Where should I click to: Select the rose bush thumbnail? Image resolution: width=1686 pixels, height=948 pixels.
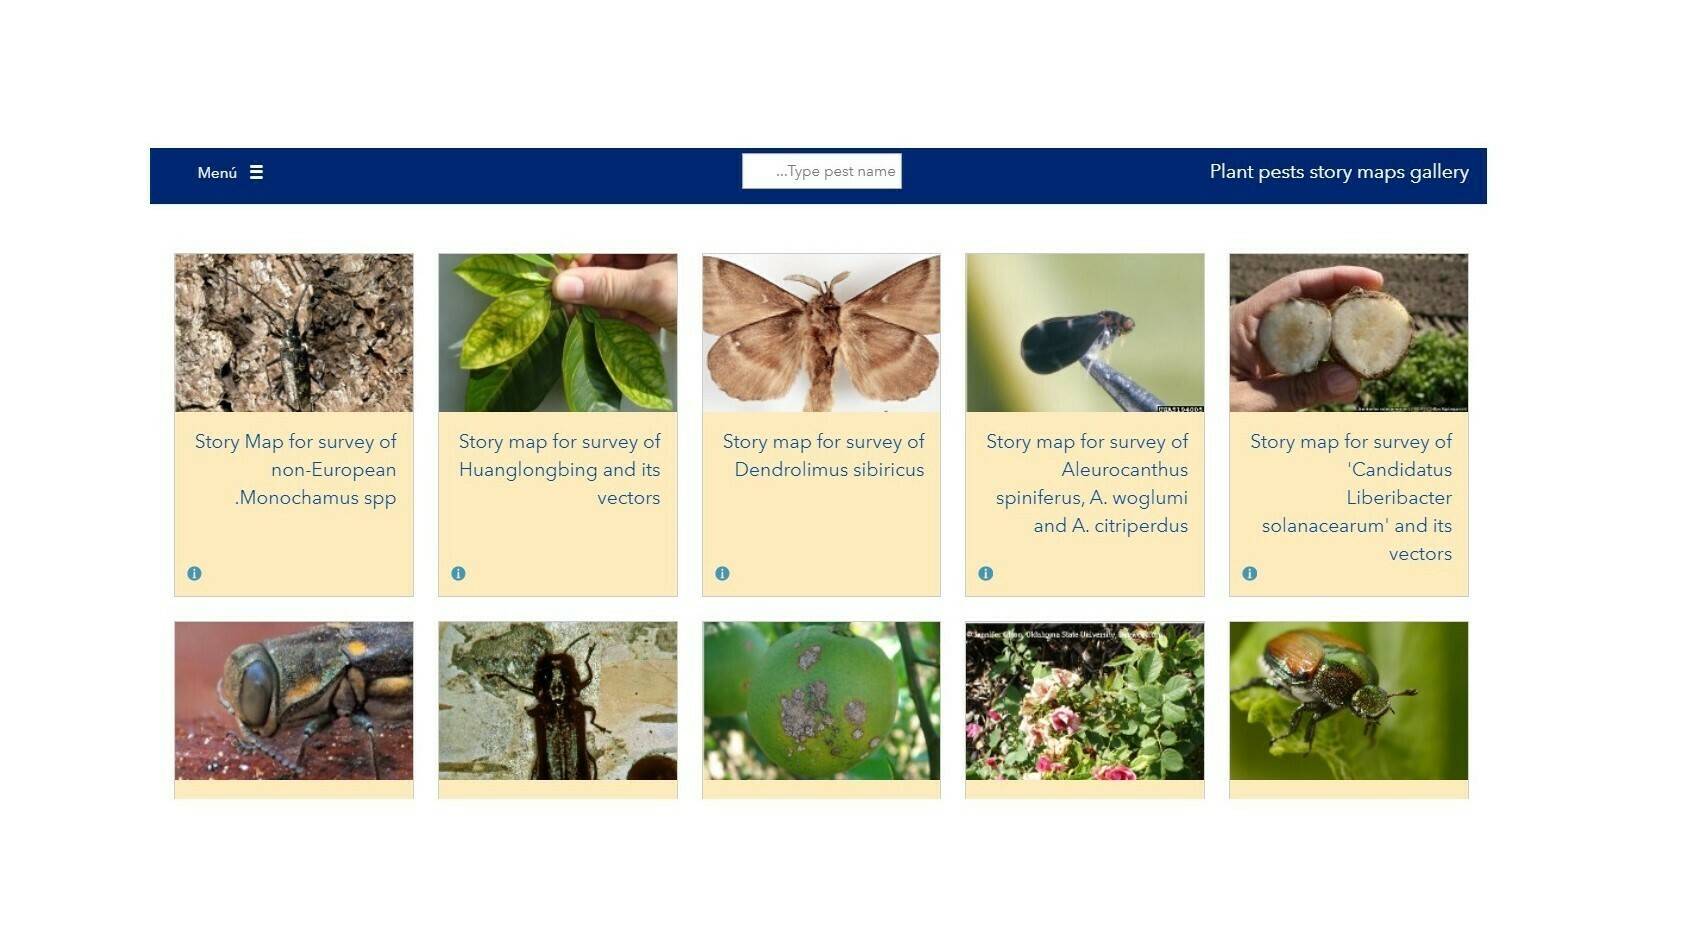(x=1085, y=701)
